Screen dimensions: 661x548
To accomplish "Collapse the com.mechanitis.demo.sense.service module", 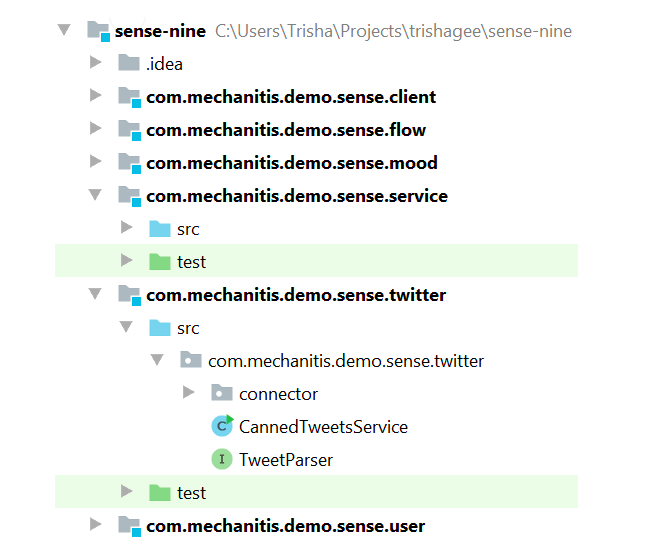I will point(95,195).
